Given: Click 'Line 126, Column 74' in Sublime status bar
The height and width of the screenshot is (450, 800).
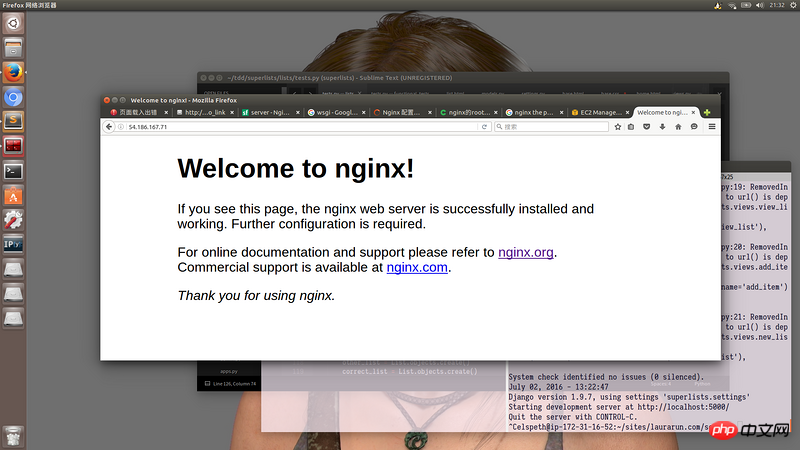Looking at the screenshot, I should 235,384.
